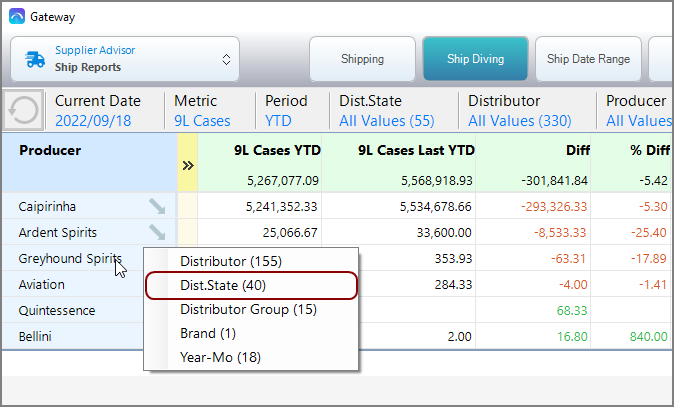Open the Ship Date Range tab
Screen dimensions: 674x407
(588, 59)
